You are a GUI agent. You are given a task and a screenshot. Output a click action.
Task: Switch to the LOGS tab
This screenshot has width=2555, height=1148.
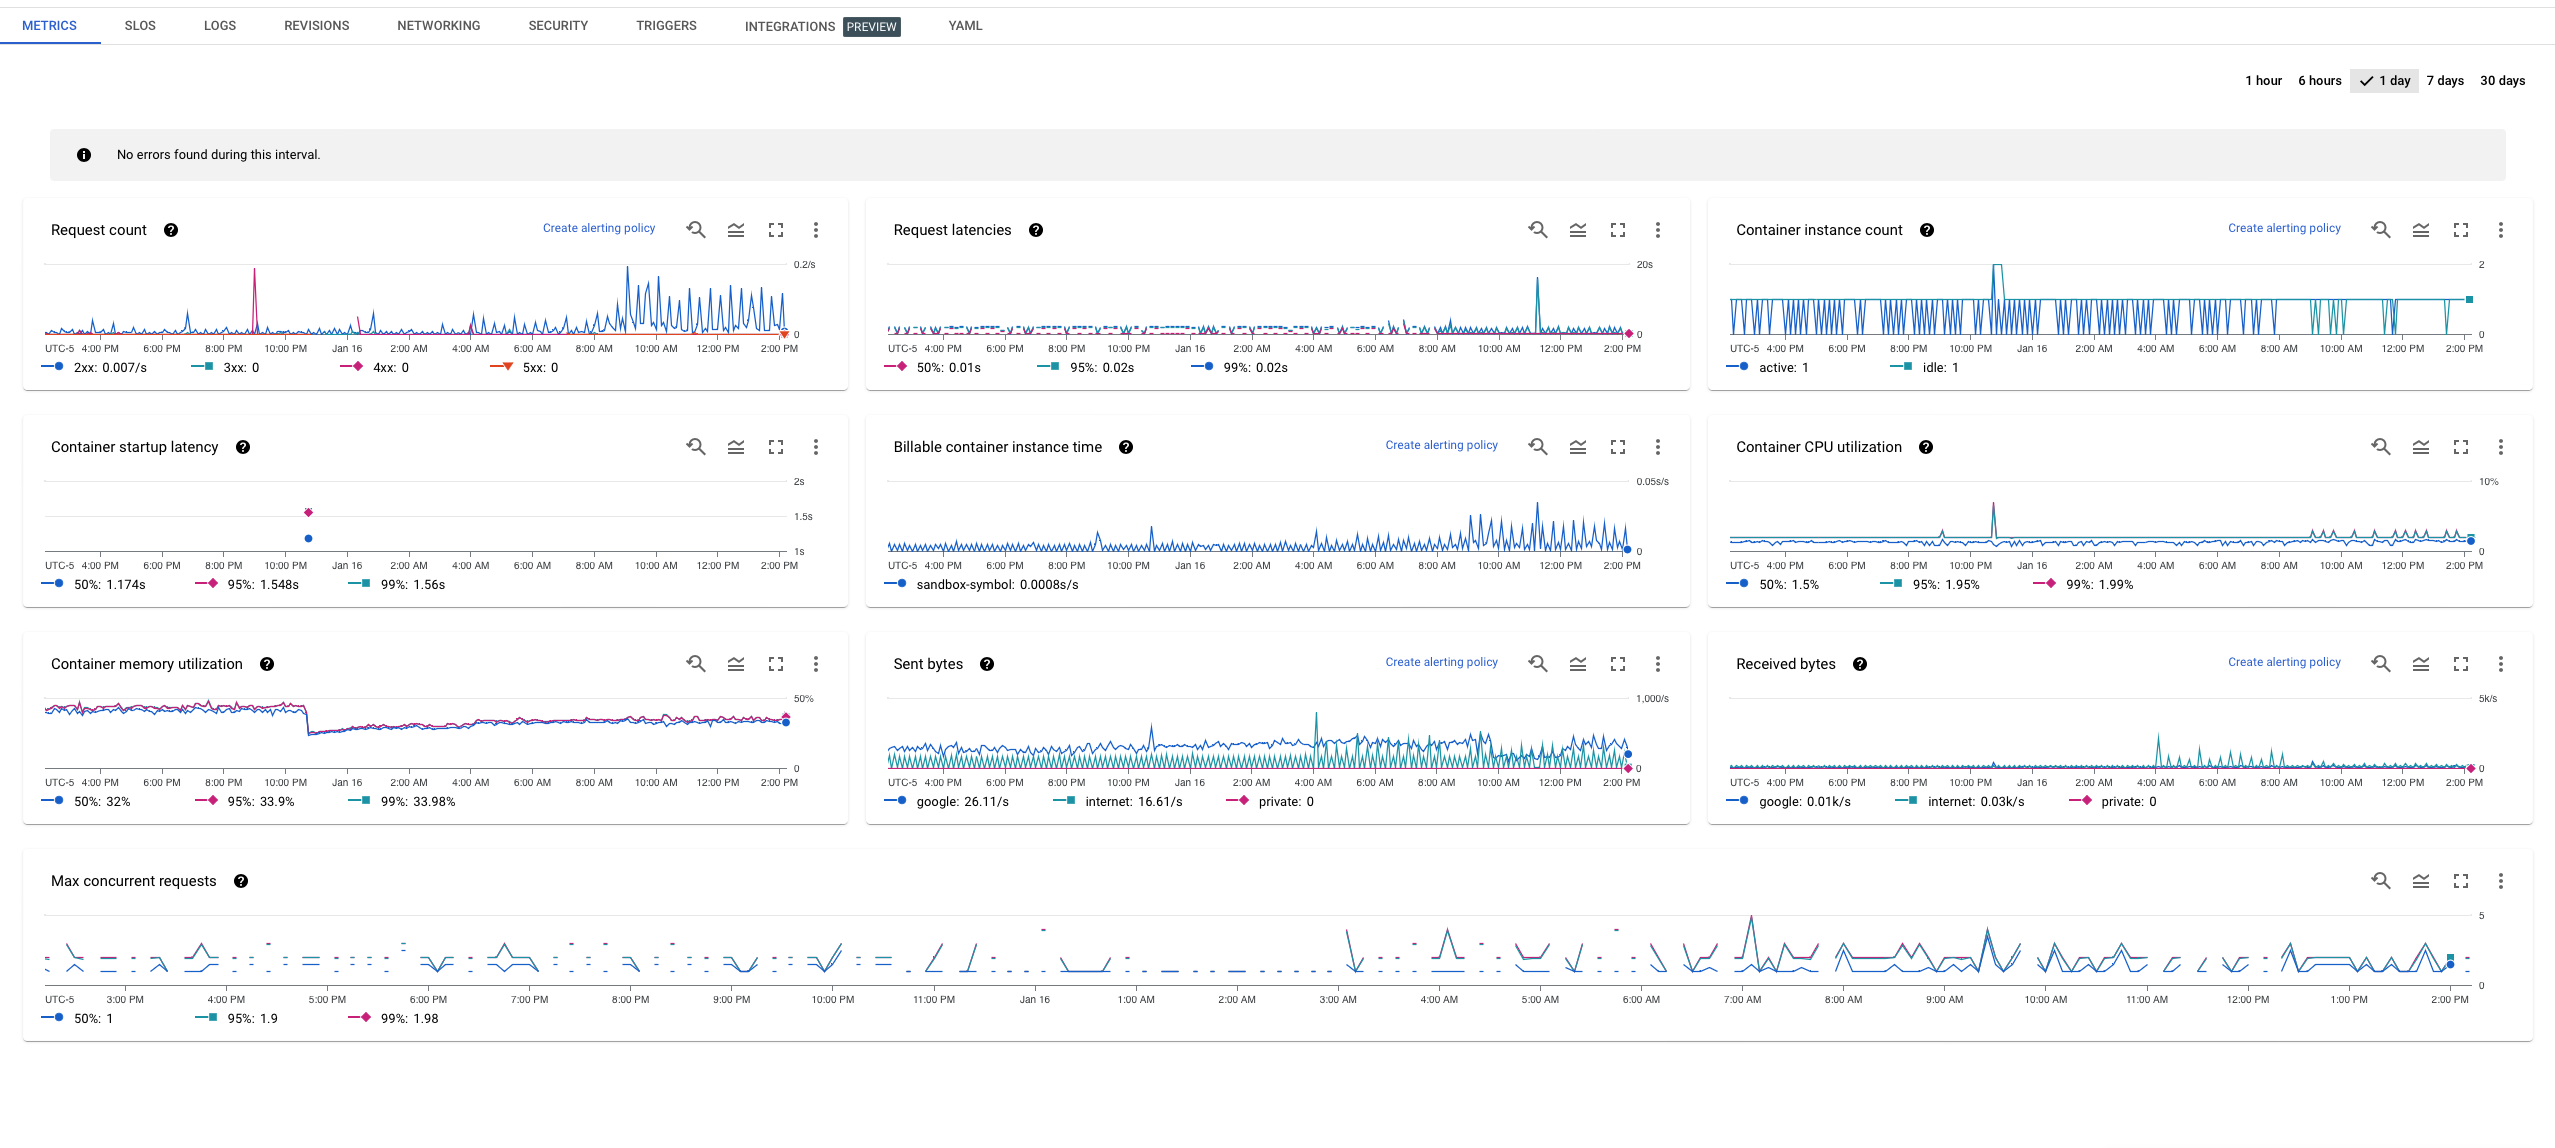(x=220, y=26)
